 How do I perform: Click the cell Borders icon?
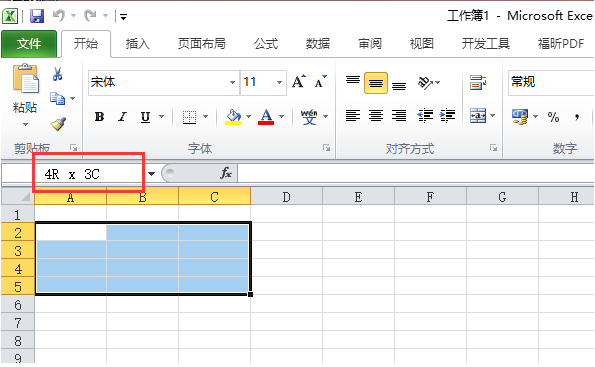189,117
